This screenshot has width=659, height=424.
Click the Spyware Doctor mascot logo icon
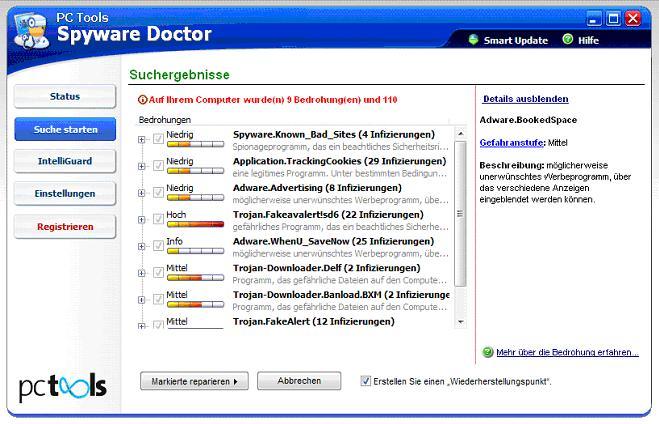(x=31, y=30)
